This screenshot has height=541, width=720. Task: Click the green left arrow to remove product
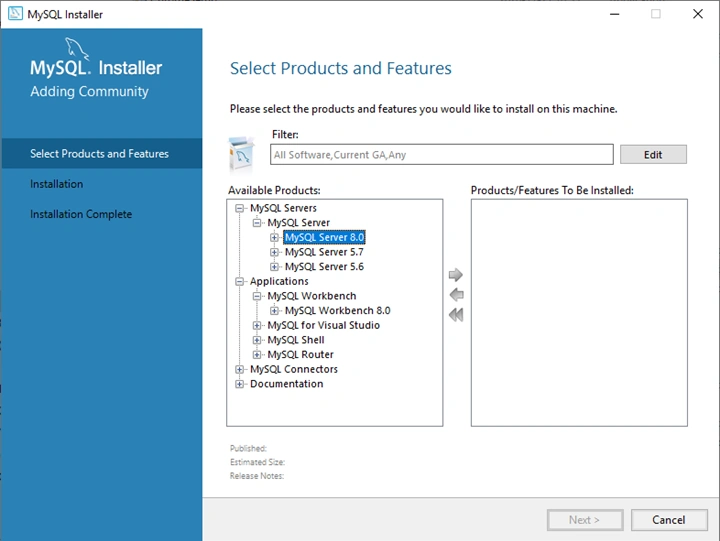(x=456, y=295)
